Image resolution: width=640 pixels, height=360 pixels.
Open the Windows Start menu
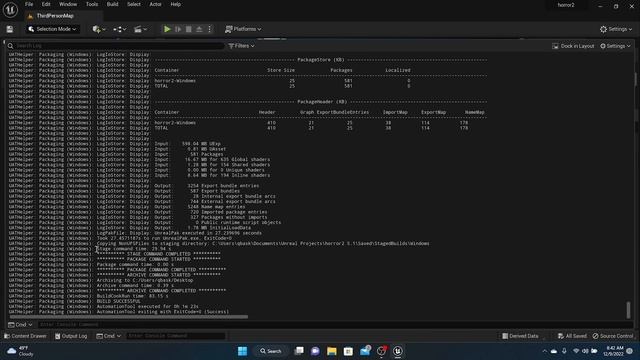[x=242, y=351]
